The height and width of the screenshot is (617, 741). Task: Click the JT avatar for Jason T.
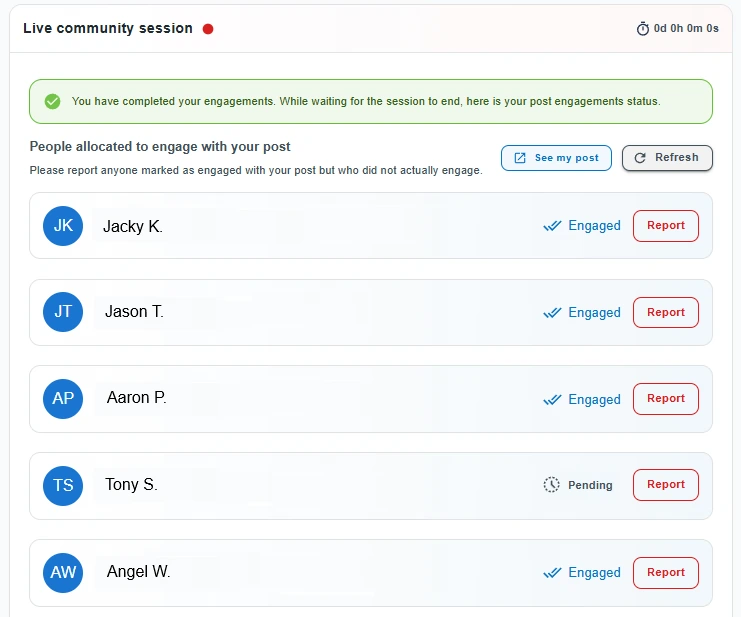pos(63,312)
